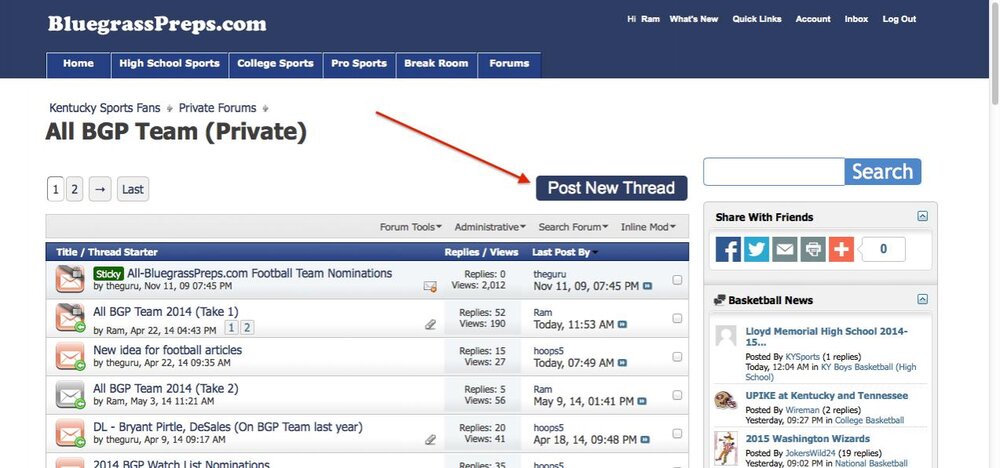Open Break Room tab

tap(436, 64)
